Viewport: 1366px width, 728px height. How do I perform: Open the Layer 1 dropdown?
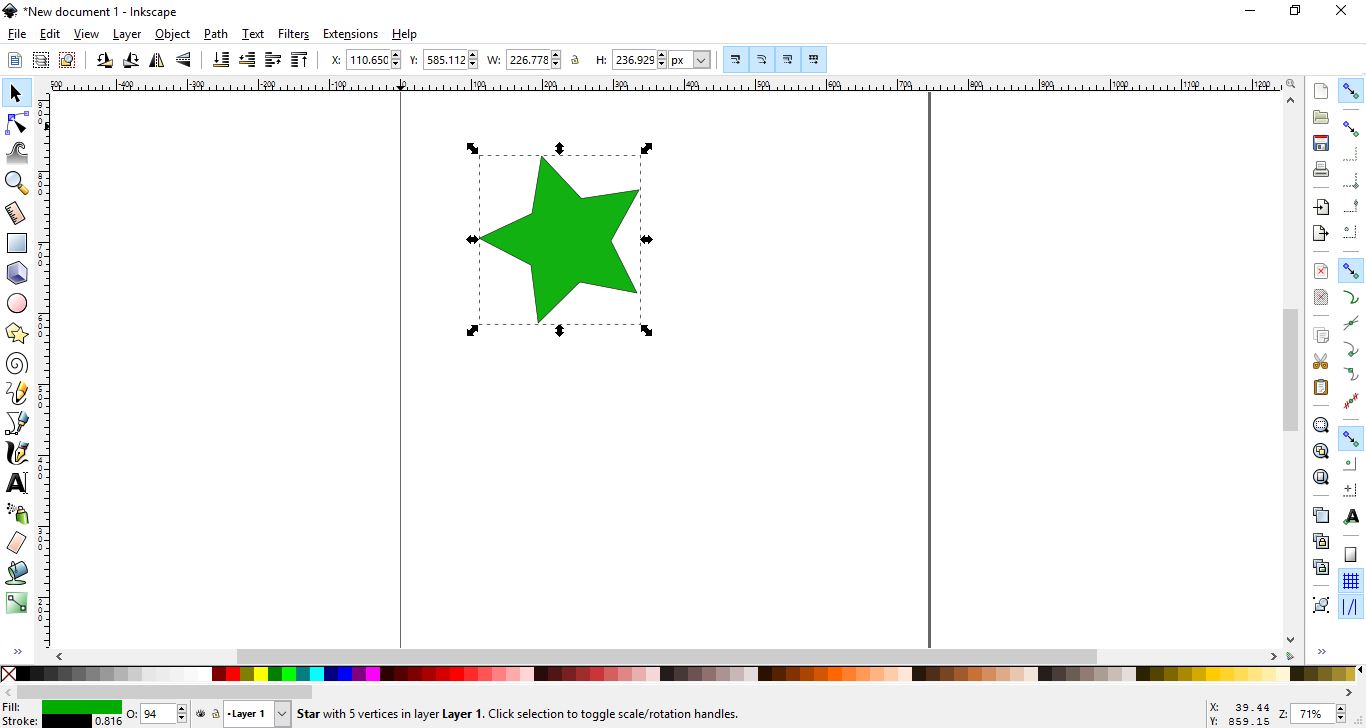point(282,714)
